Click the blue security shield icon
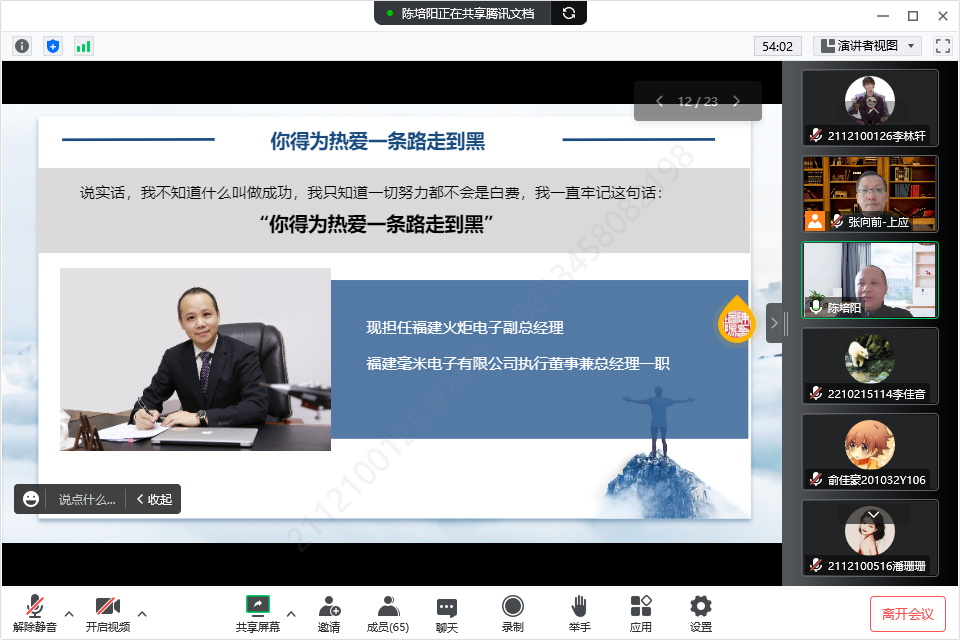Image resolution: width=960 pixels, height=640 pixels. tap(53, 46)
